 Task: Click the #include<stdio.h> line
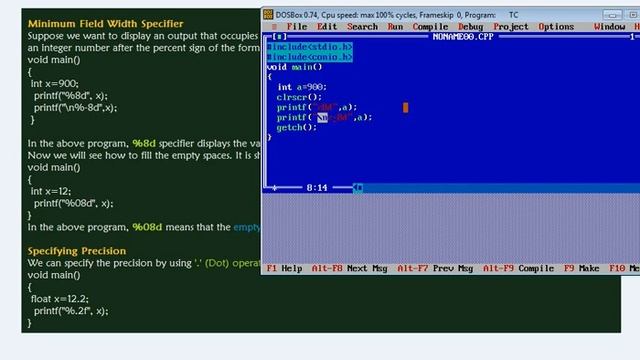tap(310, 47)
